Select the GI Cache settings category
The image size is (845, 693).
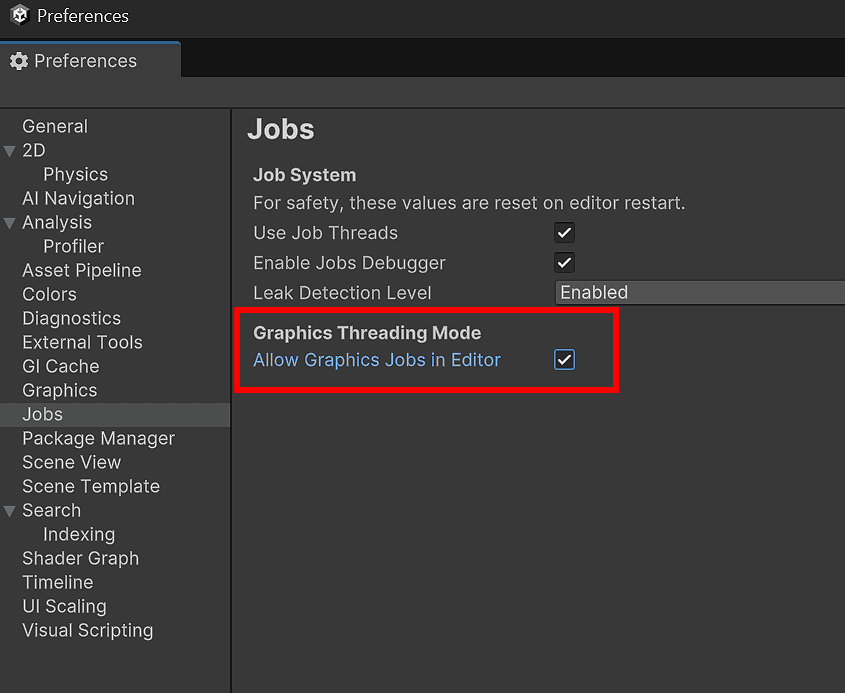click(62, 366)
